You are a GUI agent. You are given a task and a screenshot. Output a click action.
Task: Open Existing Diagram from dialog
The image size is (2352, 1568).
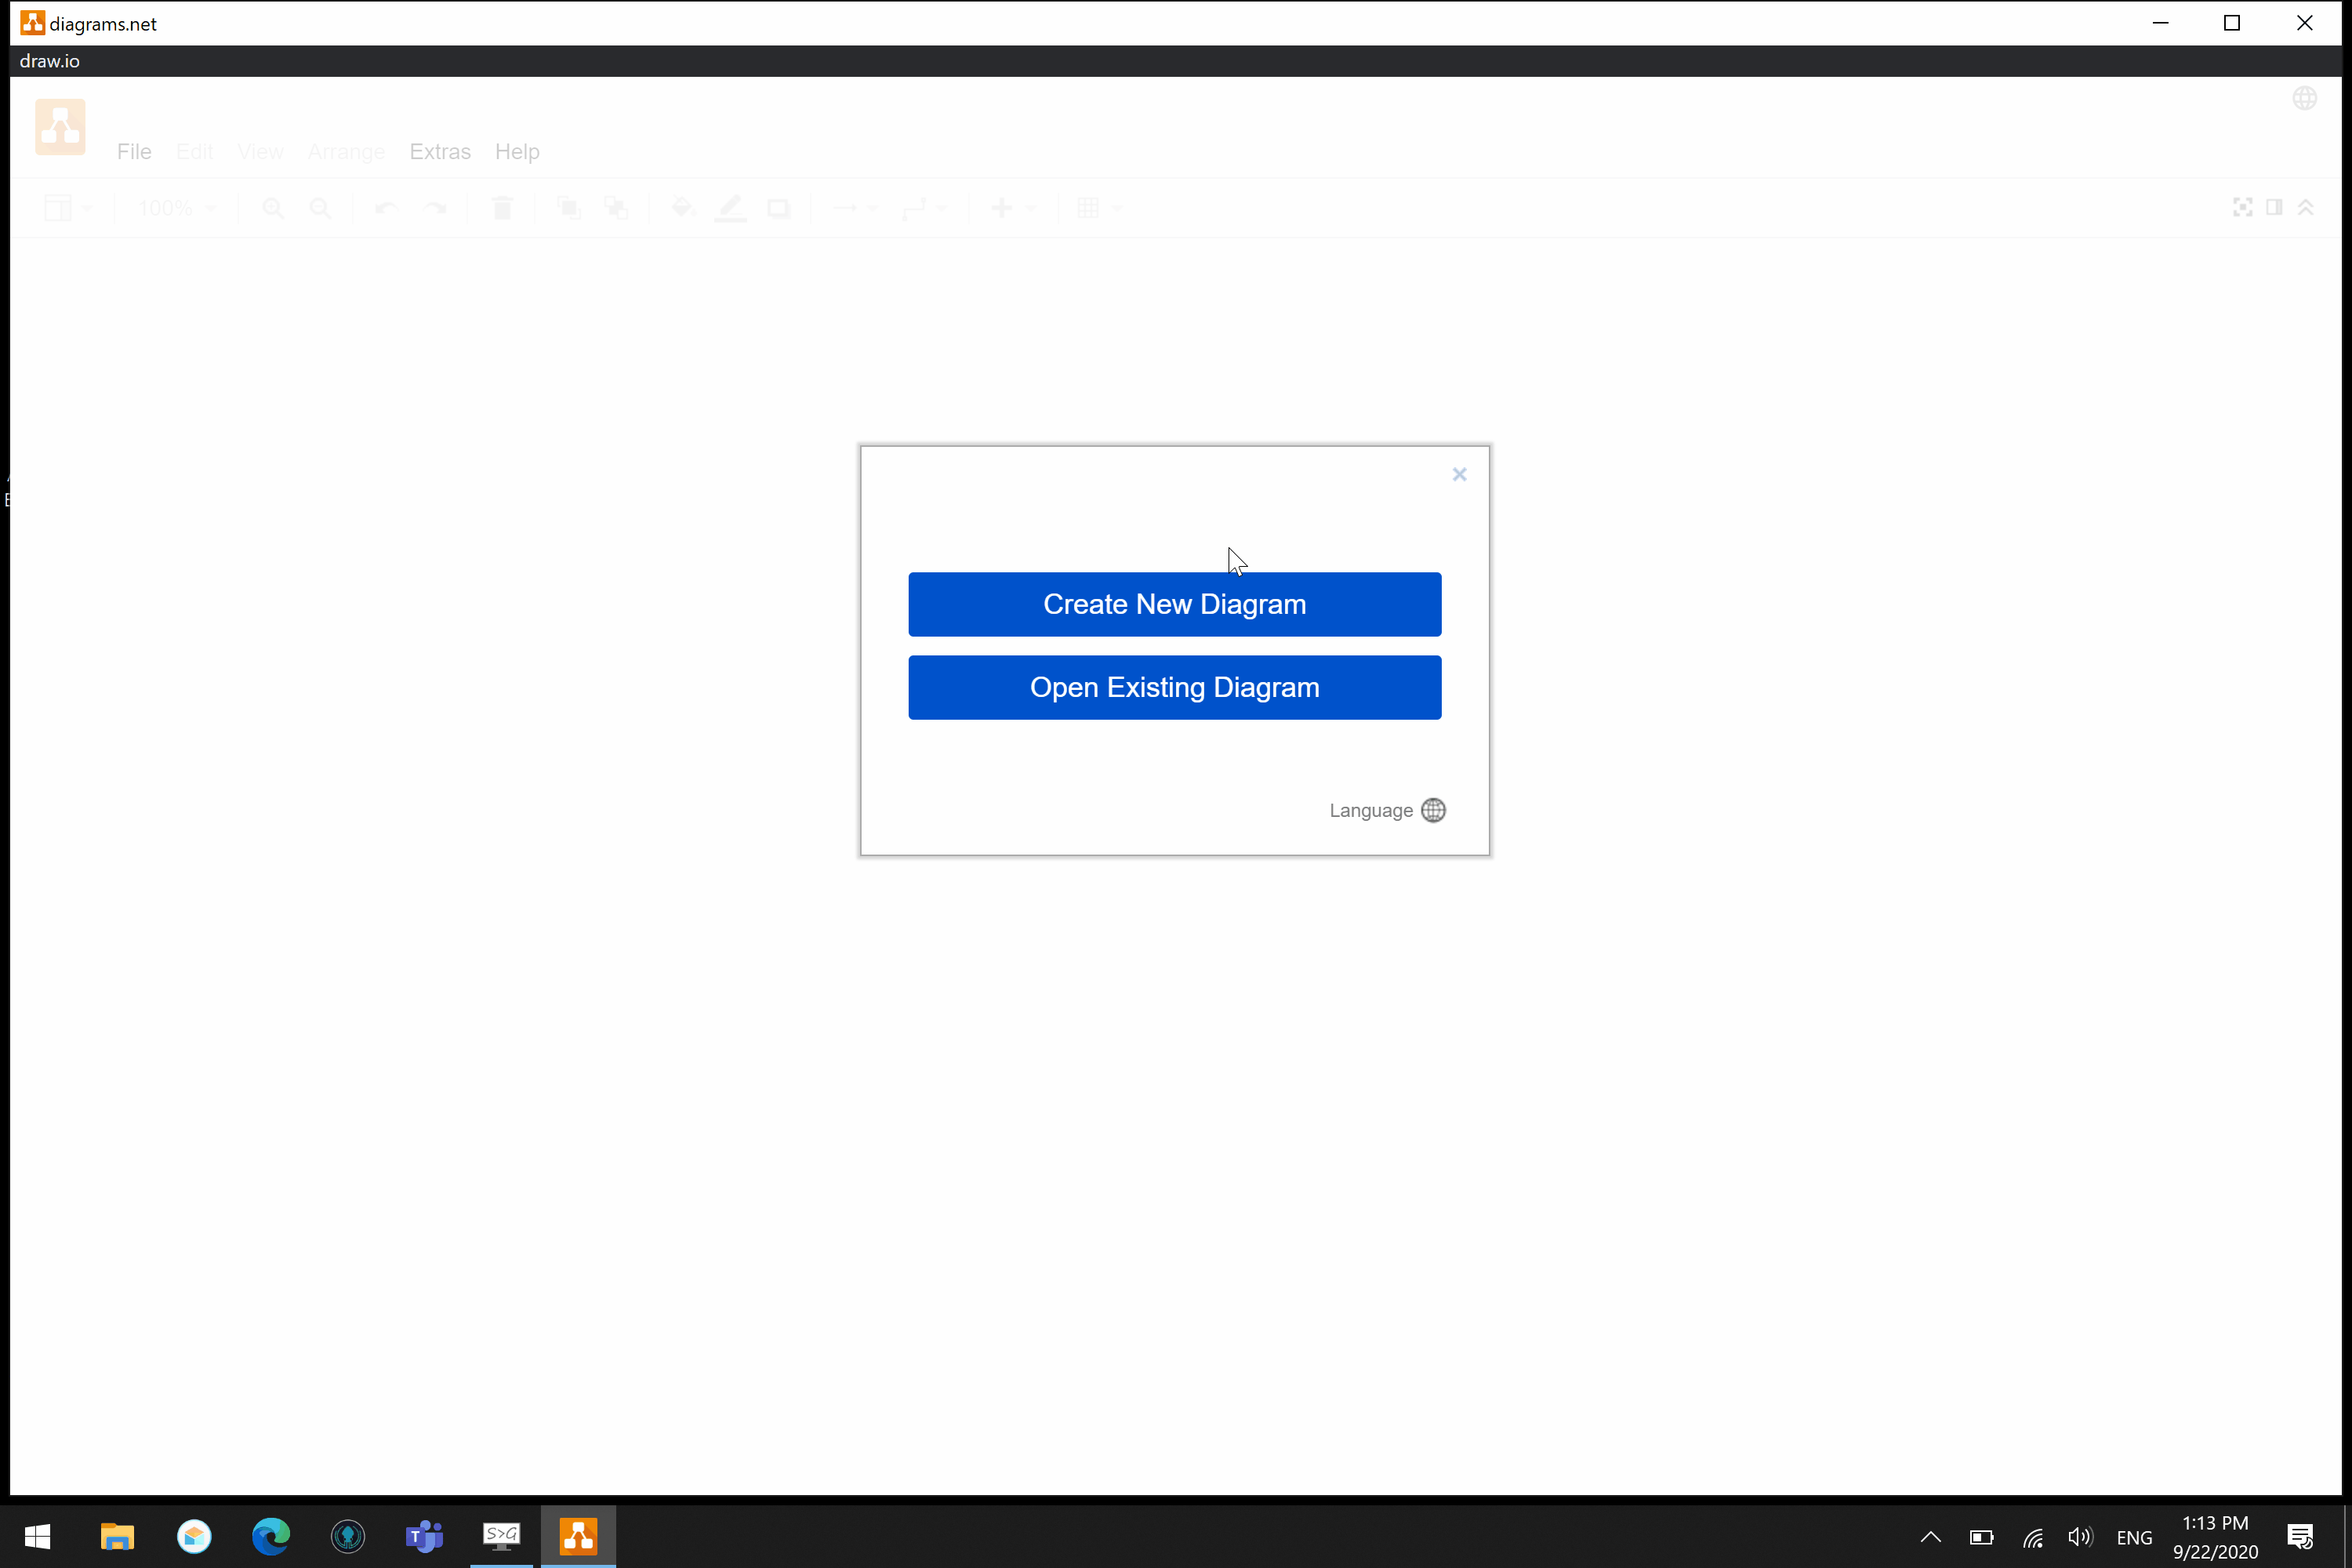1174,688
